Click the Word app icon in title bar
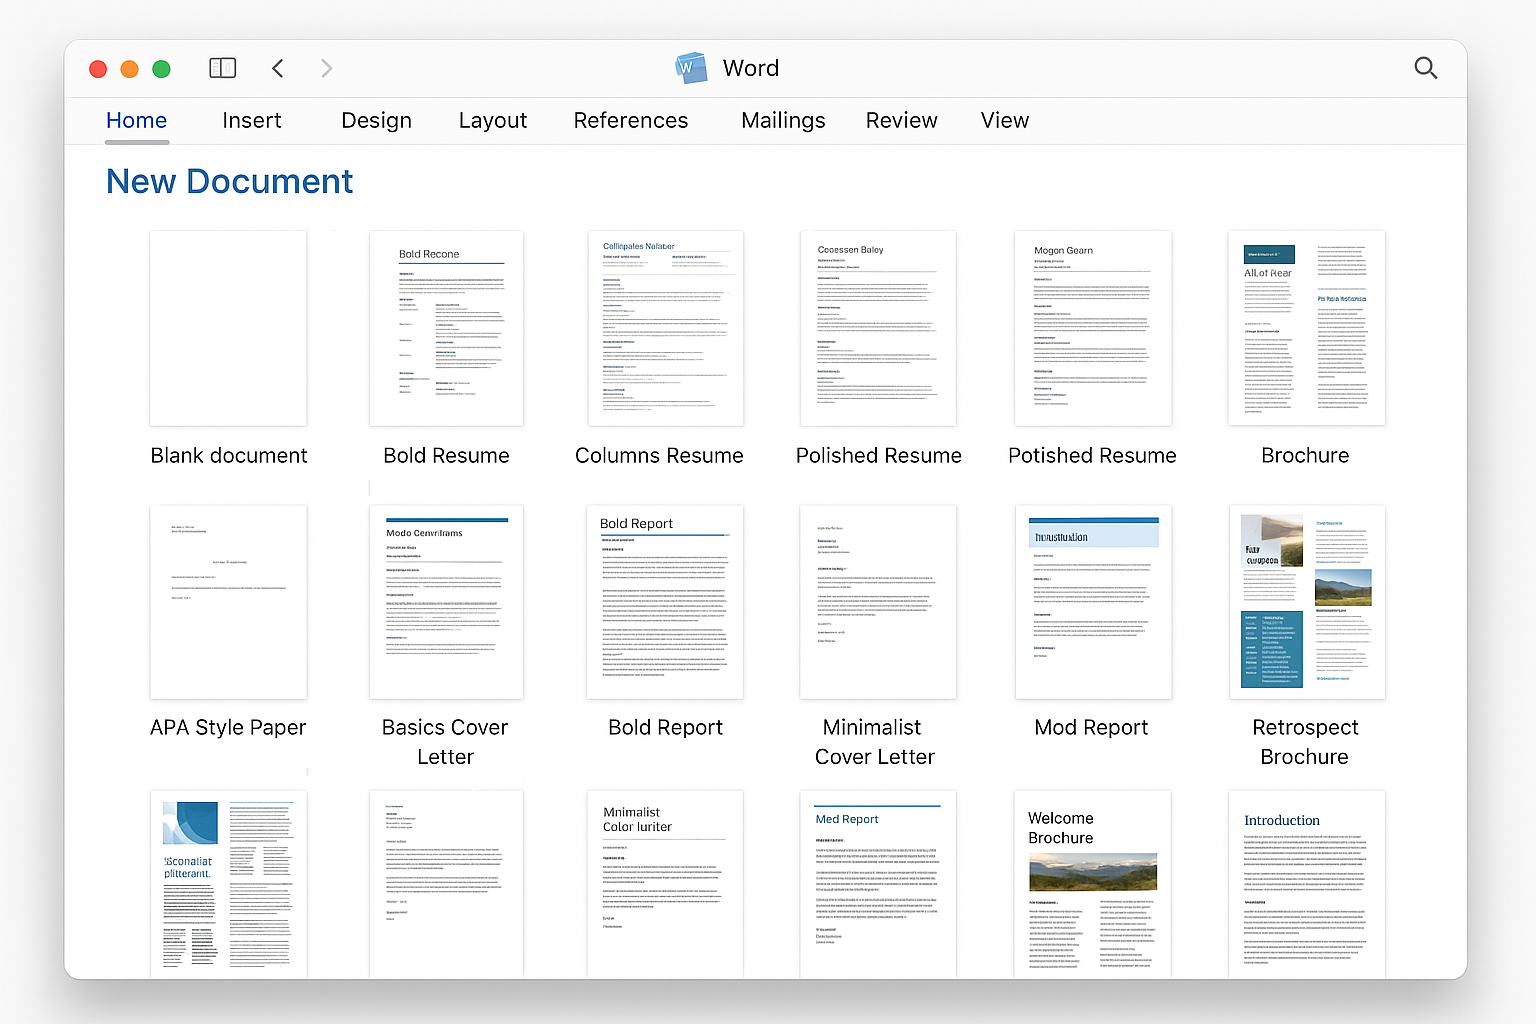1536x1024 pixels. point(691,68)
